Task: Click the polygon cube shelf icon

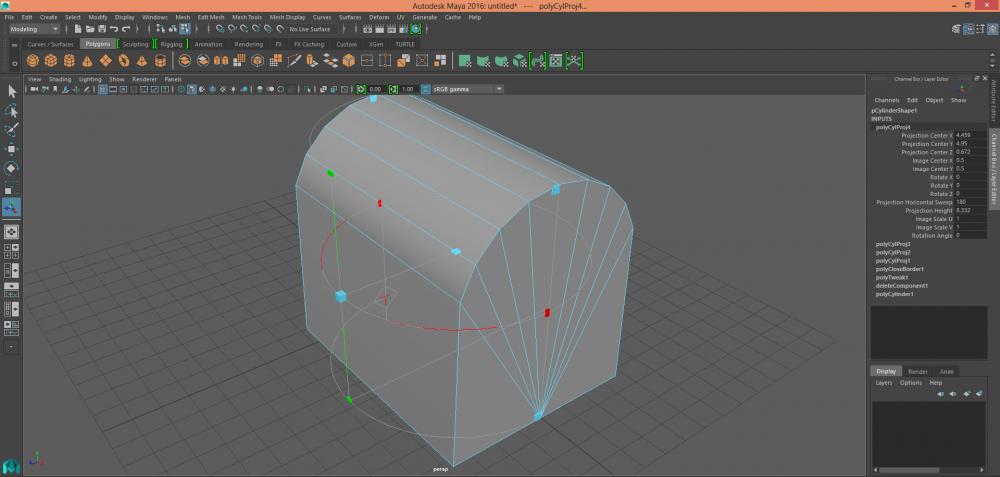Action: tap(50, 61)
